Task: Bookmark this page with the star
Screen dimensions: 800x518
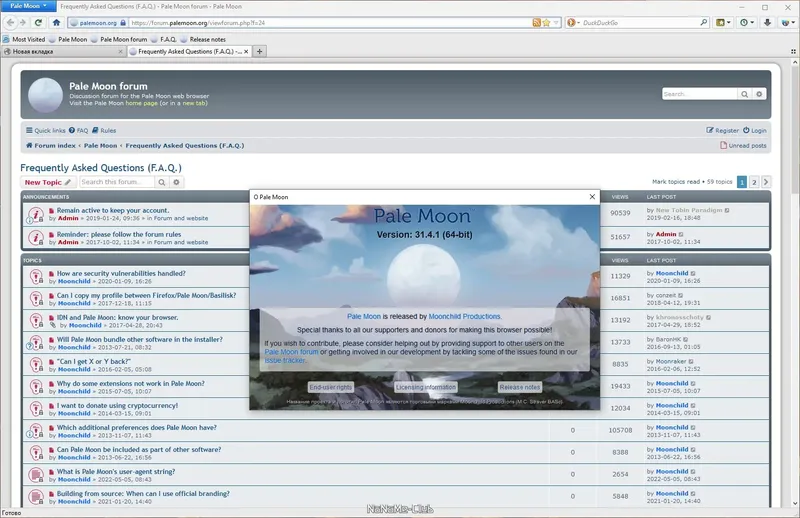Action: click(x=546, y=23)
